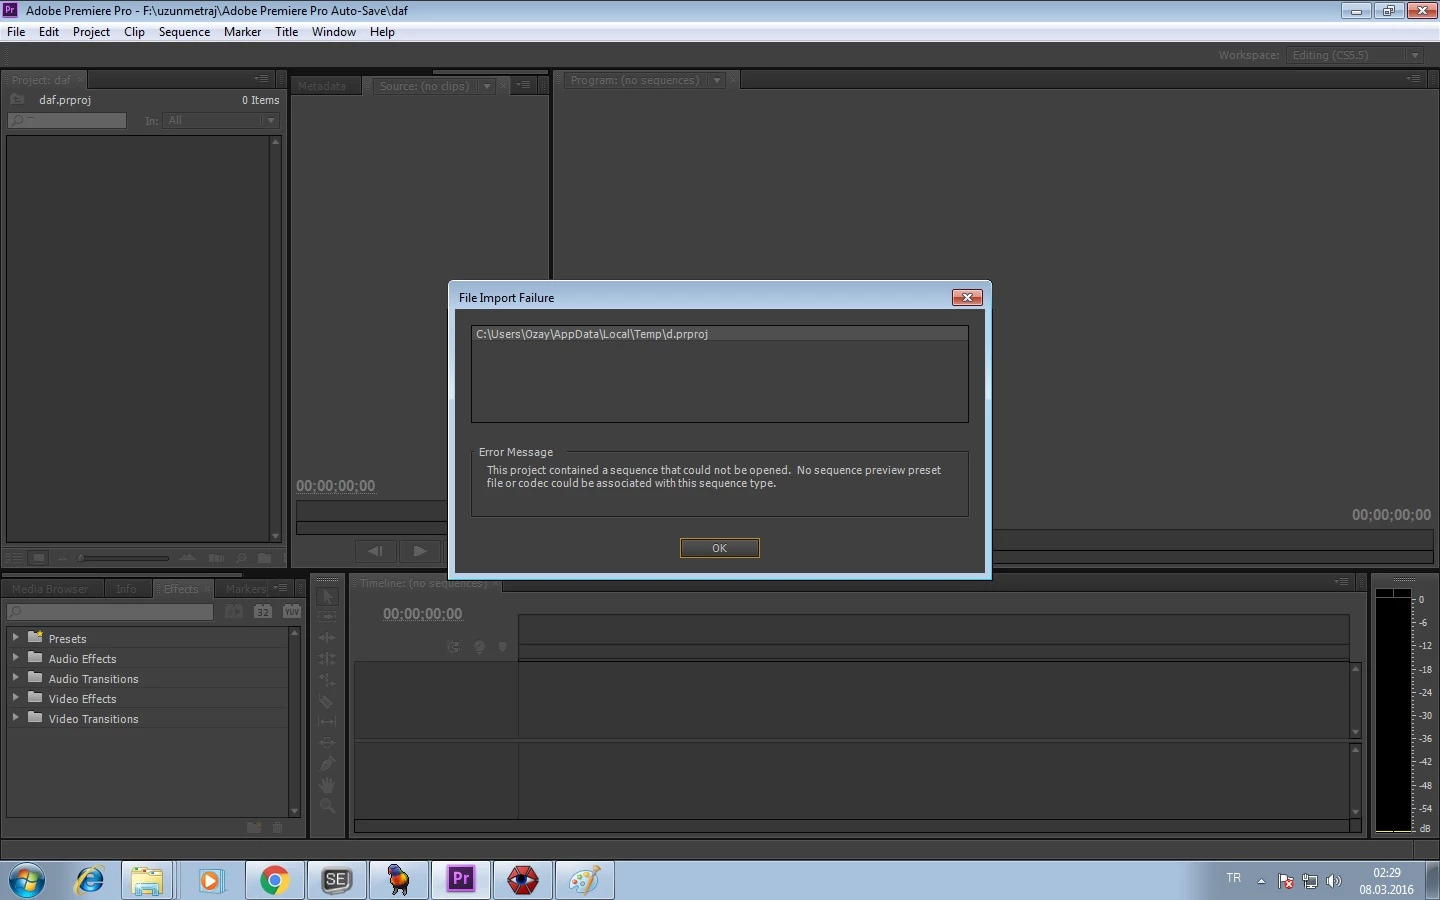
Task: Open the Title menu
Action: click(286, 32)
